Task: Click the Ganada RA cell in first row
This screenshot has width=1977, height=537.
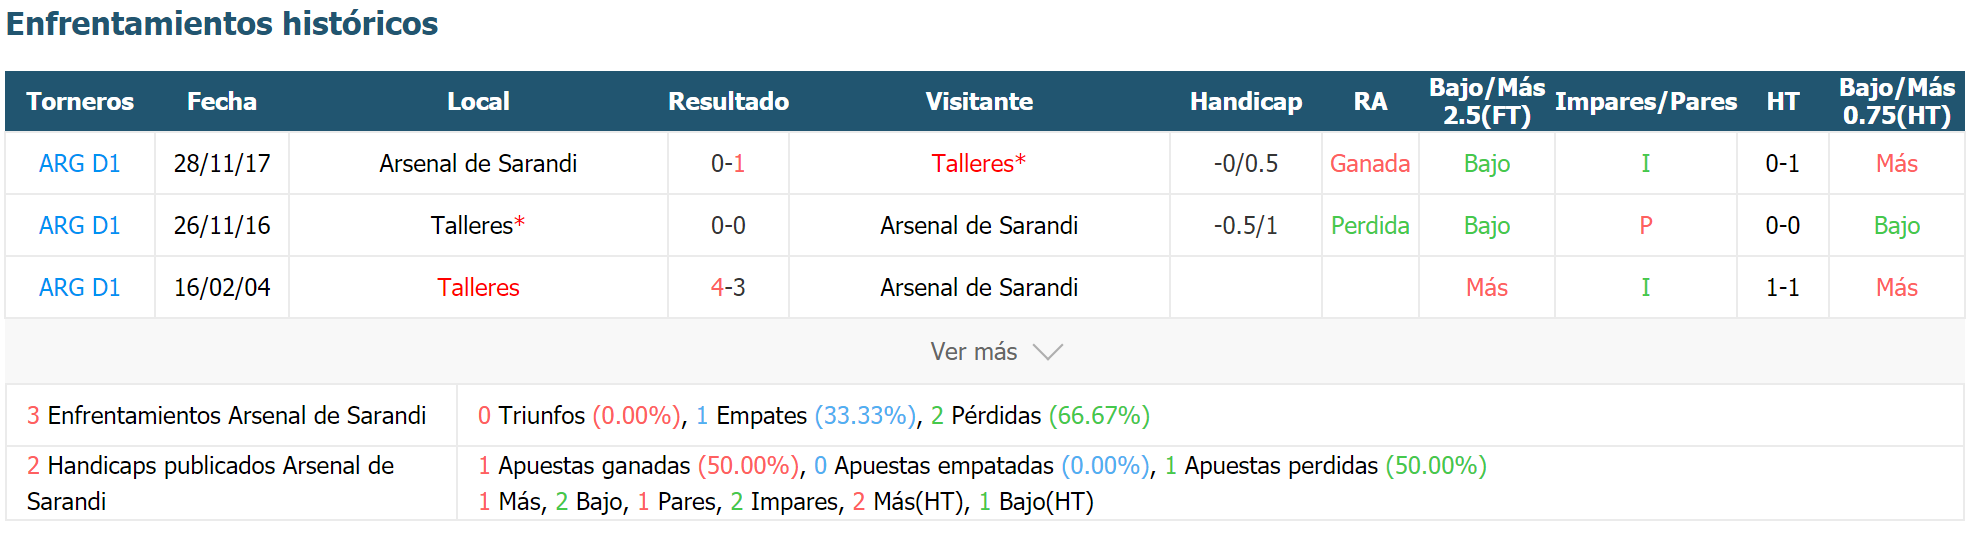Action: coord(1370,163)
